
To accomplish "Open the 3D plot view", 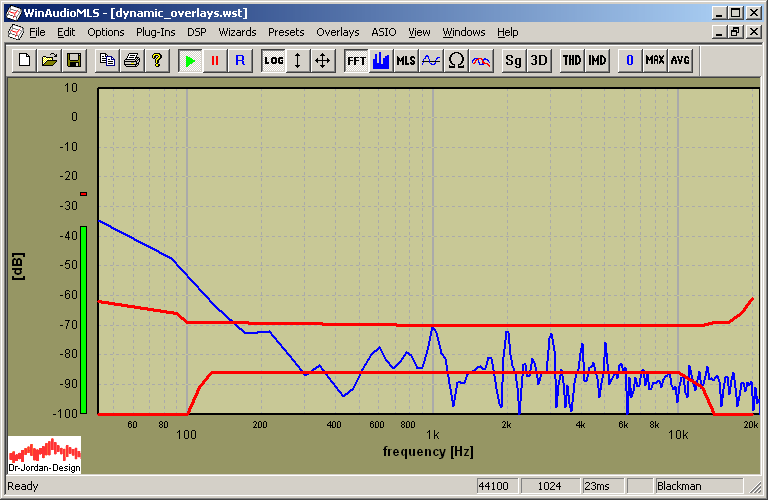I will (x=539, y=60).
